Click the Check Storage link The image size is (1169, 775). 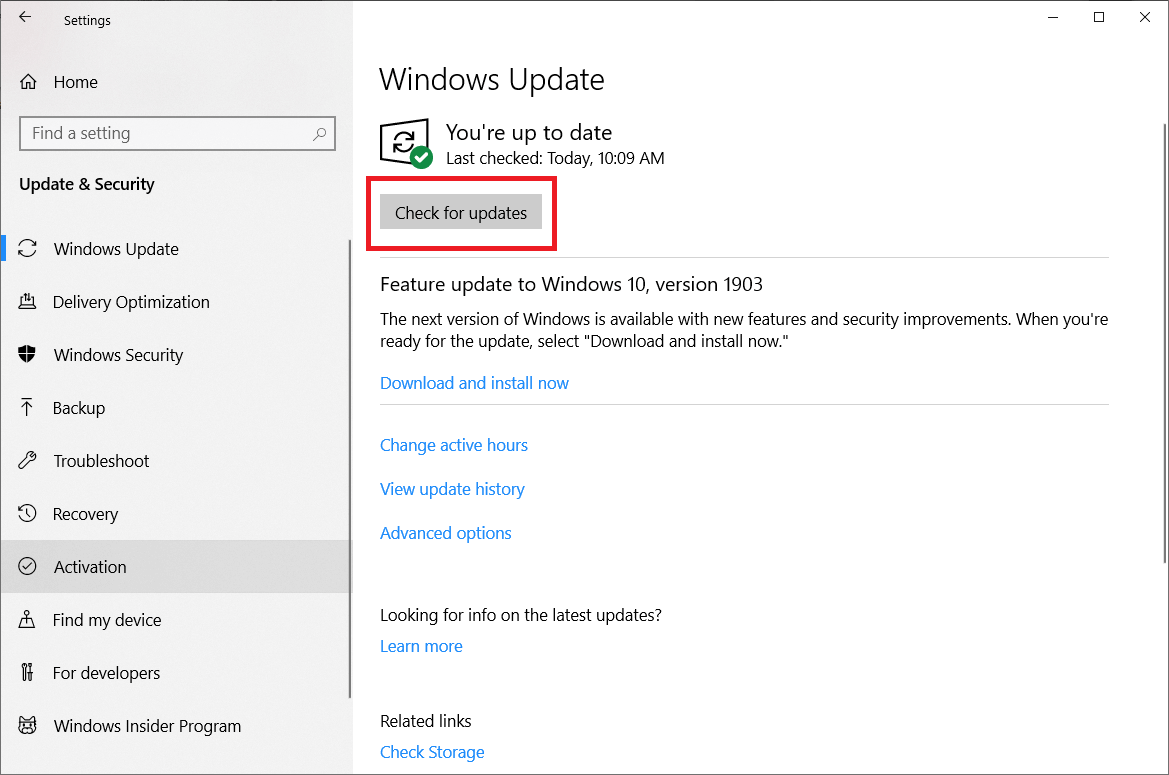(x=432, y=752)
